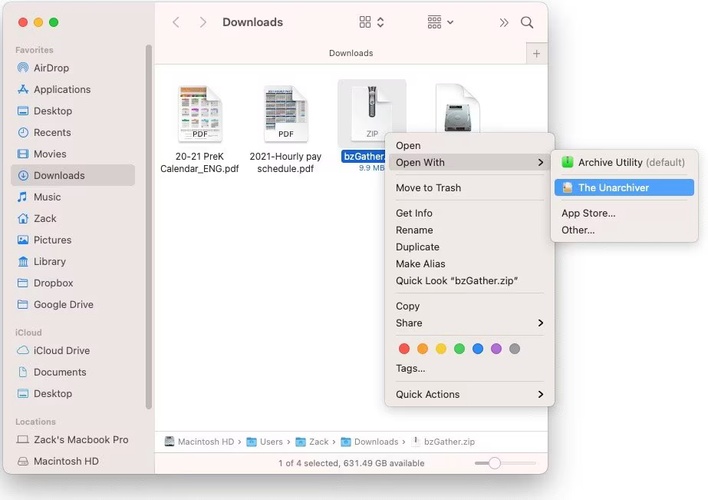Select 20-21 PreK Calendar_ENG.pdf file
The image size is (708, 500).
(x=200, y=130)
